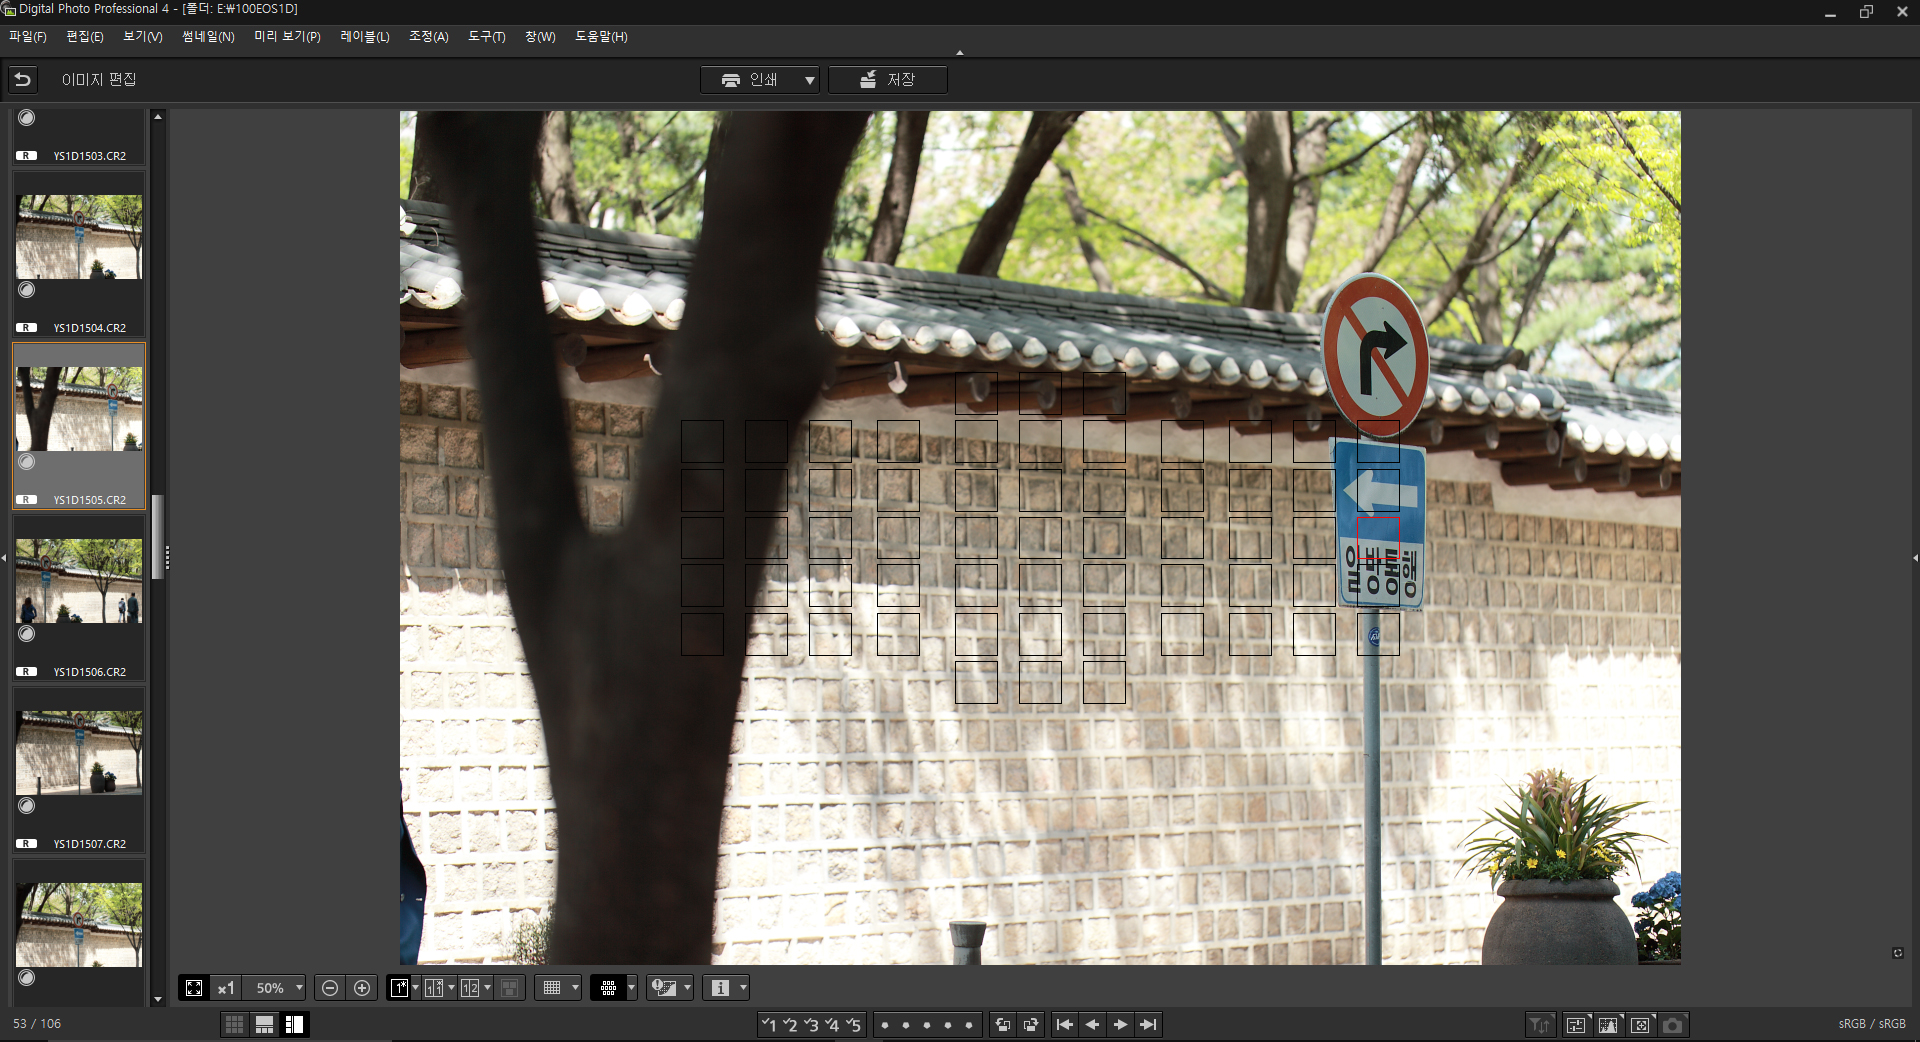Apply check mark 4 to image

coord(832,1024)
